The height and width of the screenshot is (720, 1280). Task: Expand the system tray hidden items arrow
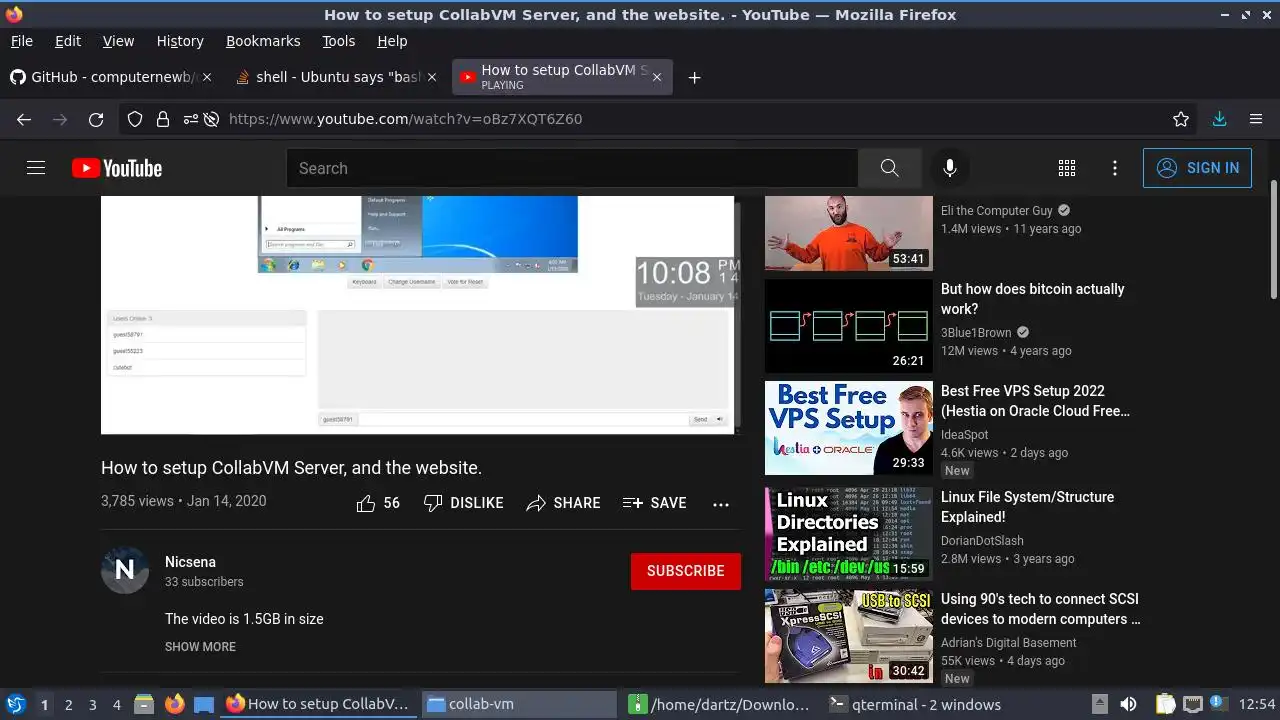1099,704
